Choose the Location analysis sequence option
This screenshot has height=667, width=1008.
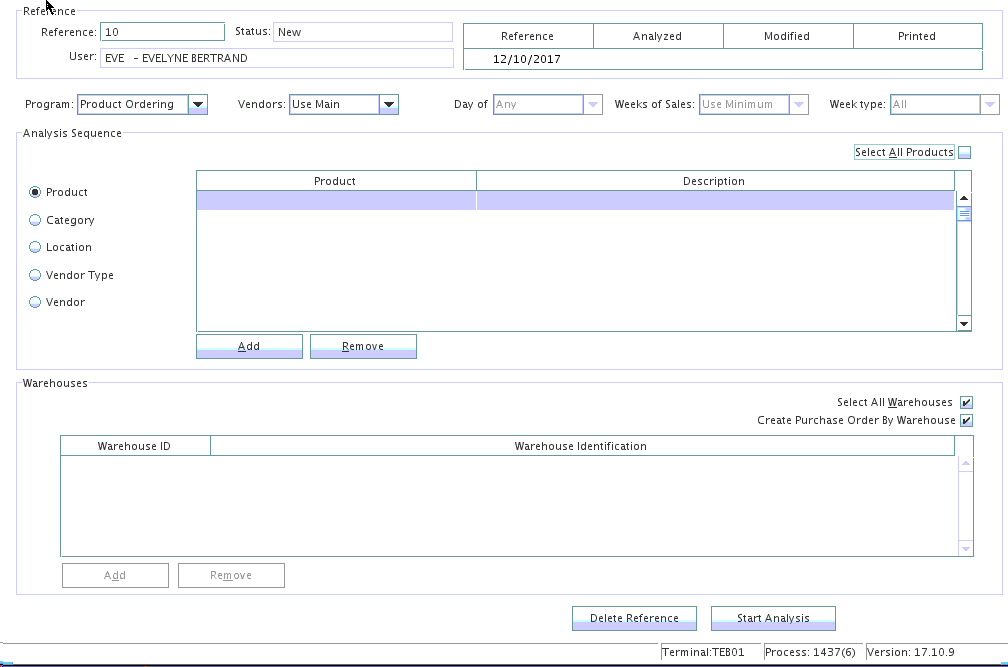tap(35, 247)
